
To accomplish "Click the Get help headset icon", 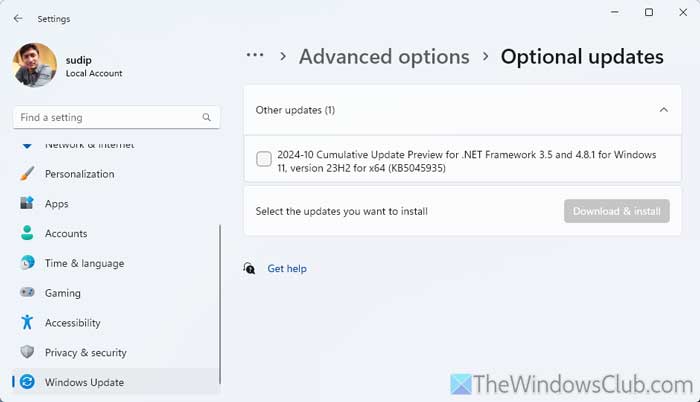I will coord(249,268).
